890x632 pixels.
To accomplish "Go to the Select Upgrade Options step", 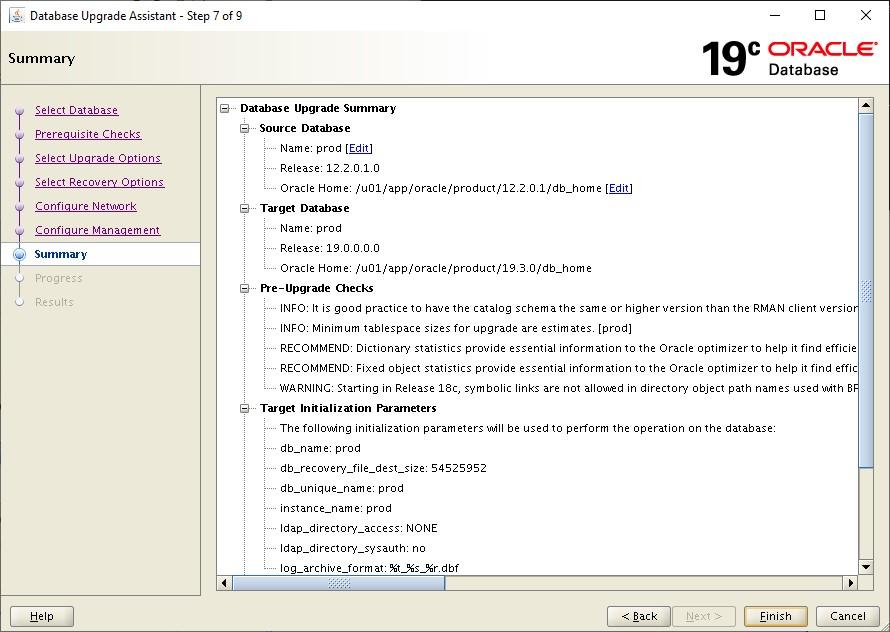I will point(97,158).
